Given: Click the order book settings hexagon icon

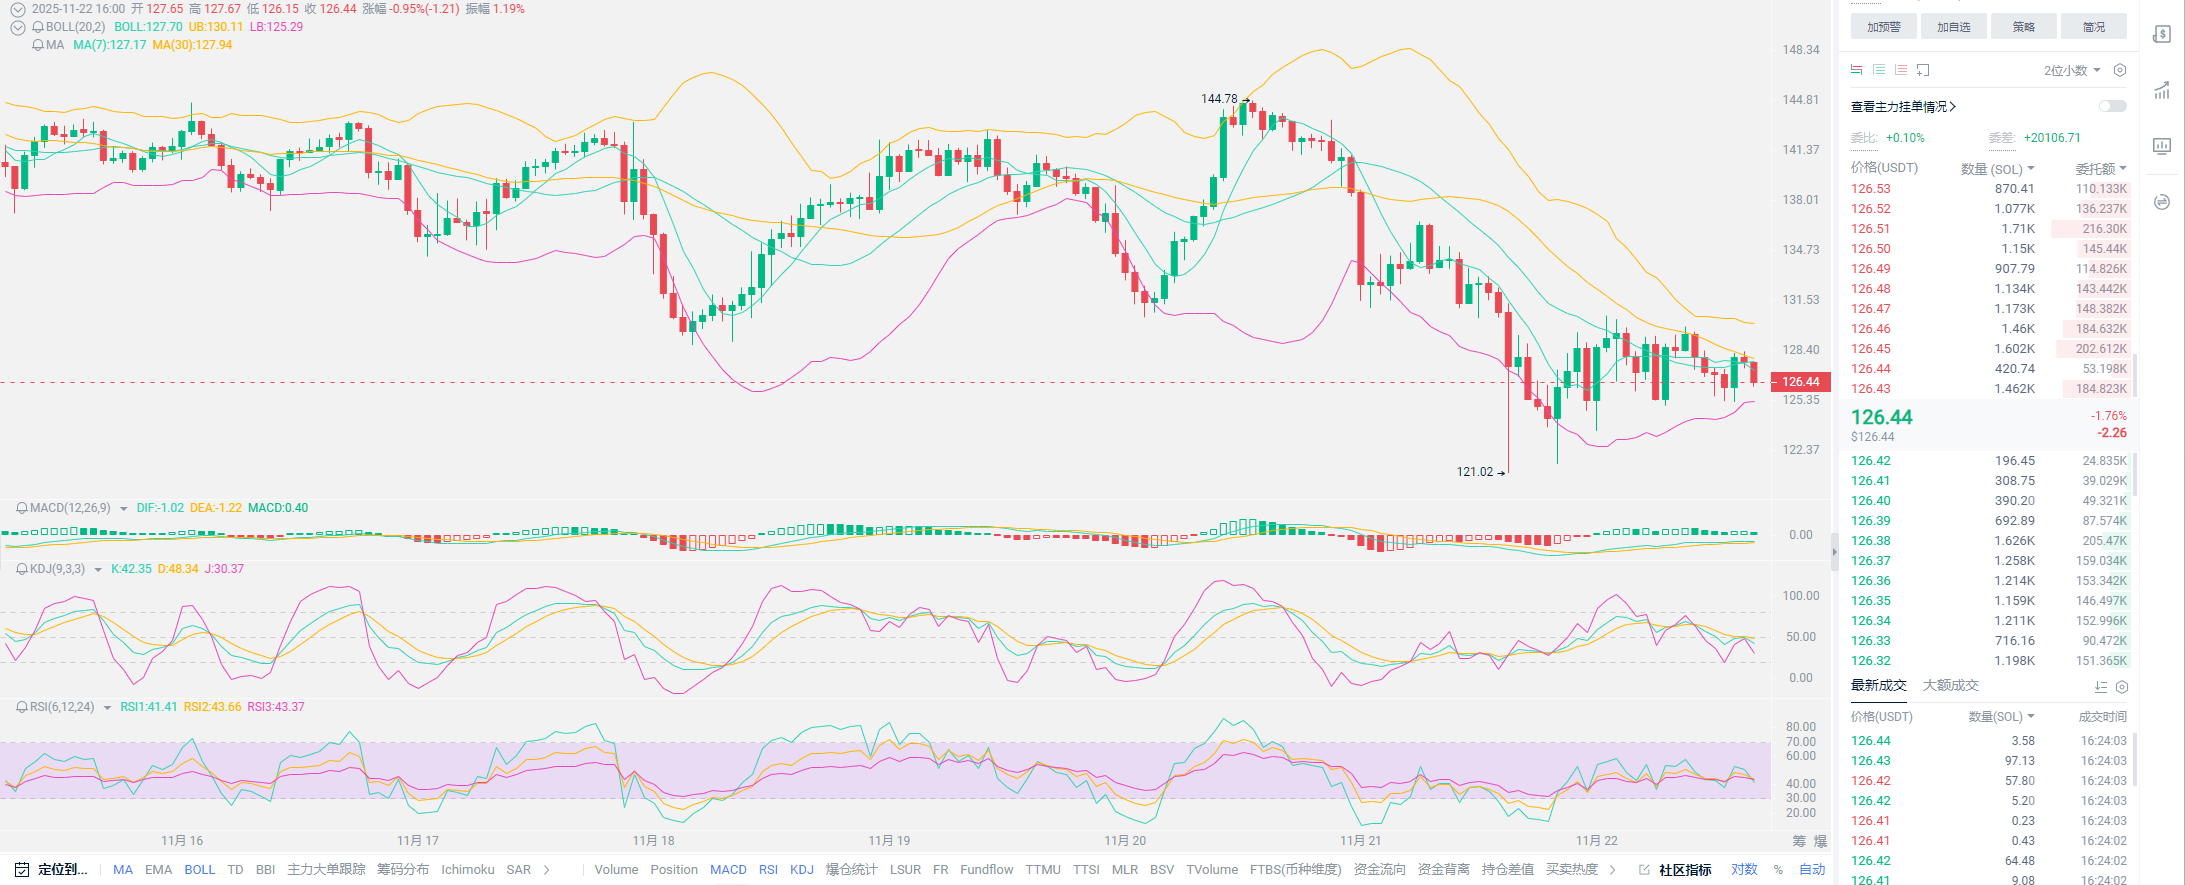Looking at the screenshot, I should click(x=2119, y=70).
